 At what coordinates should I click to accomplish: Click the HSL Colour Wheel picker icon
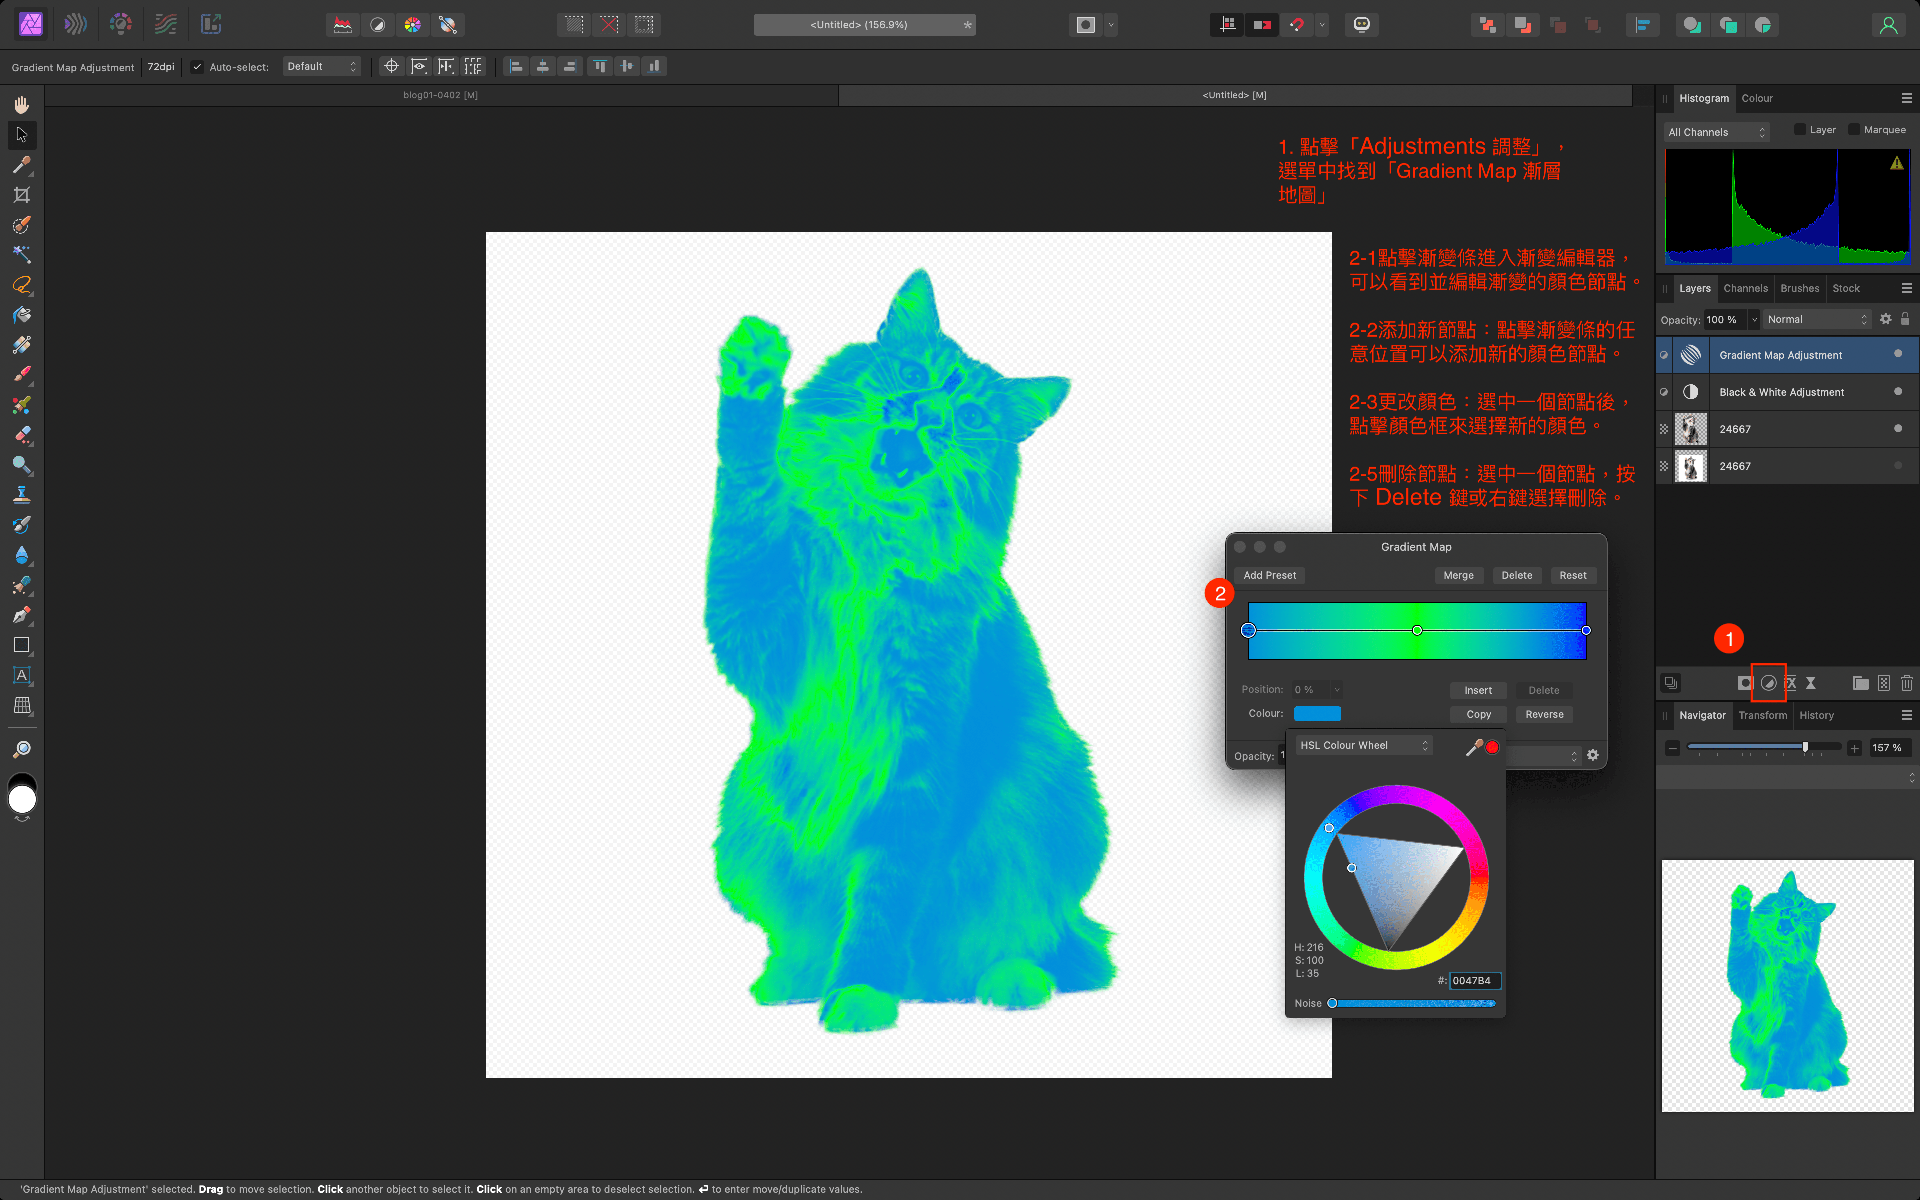(x=1471, y=747)
